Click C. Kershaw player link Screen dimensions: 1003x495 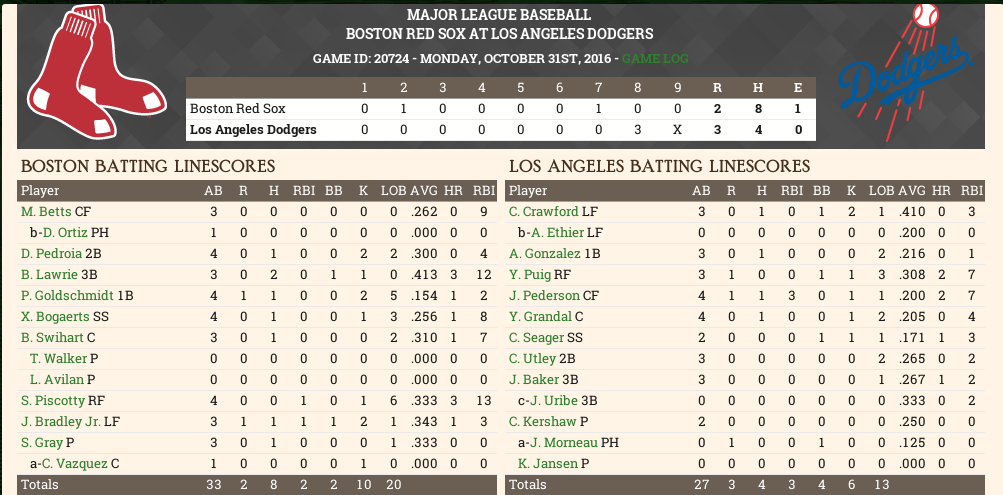[542, 421]
